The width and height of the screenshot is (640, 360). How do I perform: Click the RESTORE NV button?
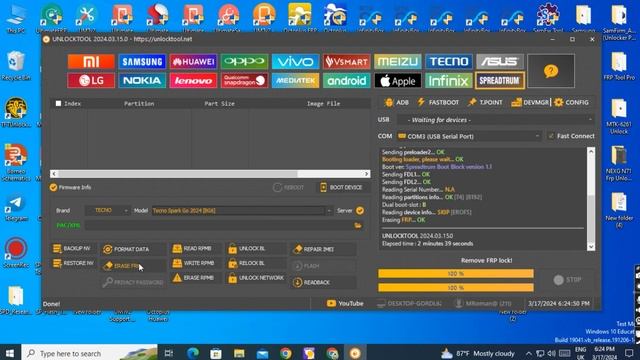(x=73, y=263)
